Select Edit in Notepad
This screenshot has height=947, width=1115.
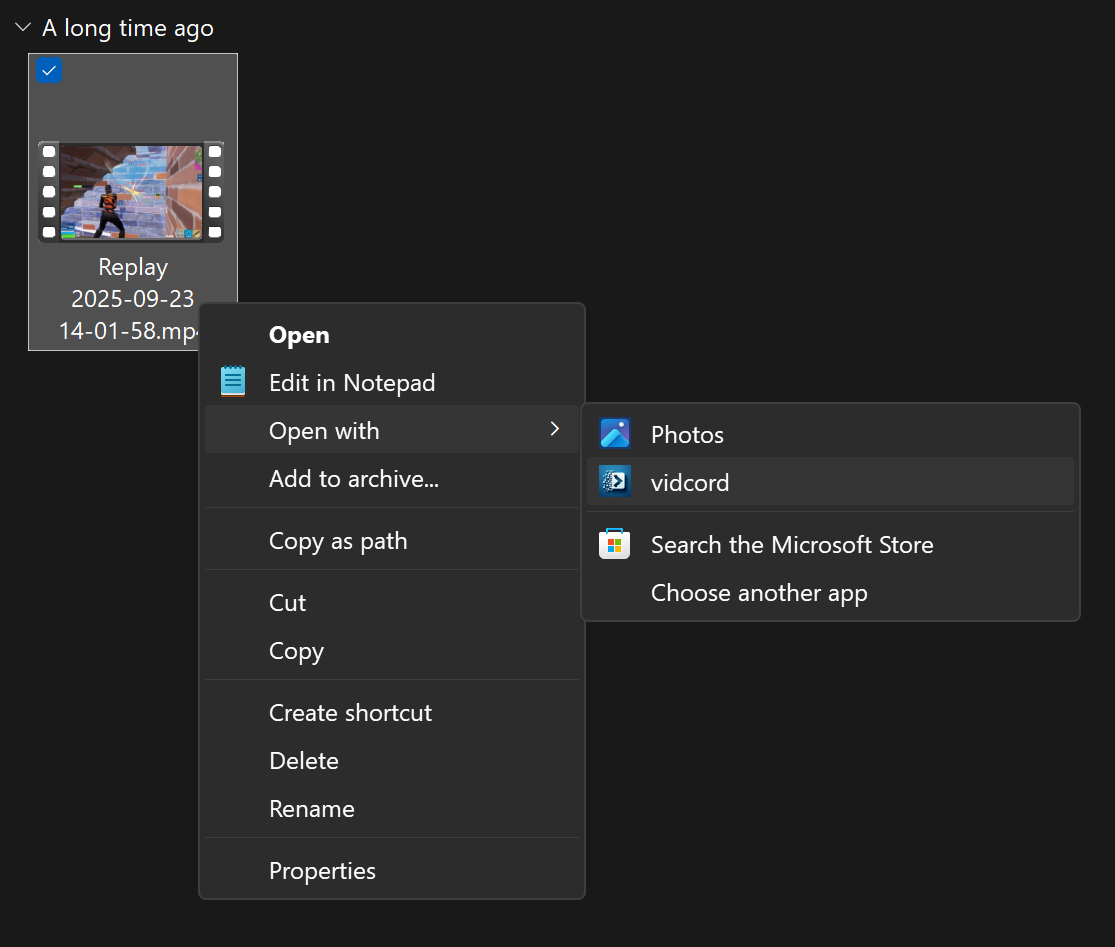tap(392, 382)
